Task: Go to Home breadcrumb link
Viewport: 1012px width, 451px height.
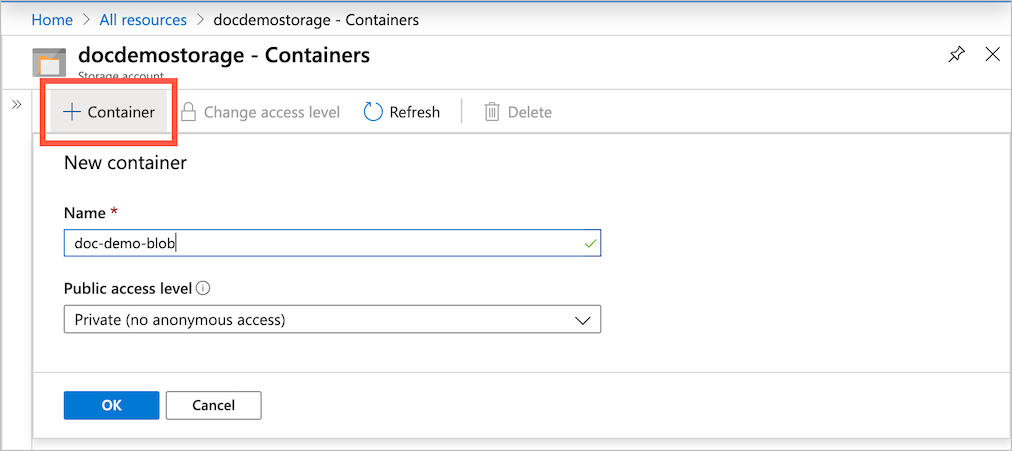Action: [x=52, y=19]
